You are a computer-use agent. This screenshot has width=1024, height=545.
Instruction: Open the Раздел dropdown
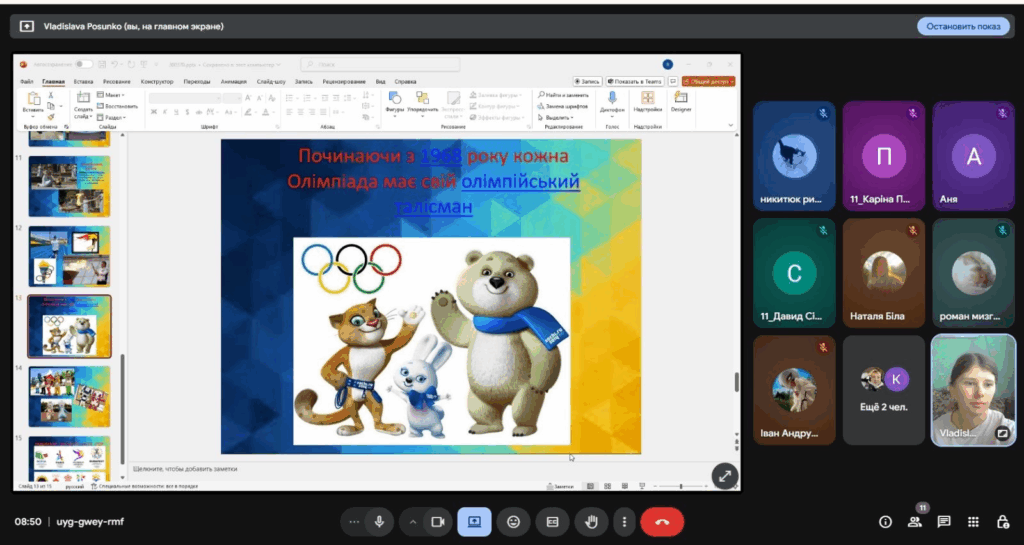pyautogui.click(x=111, y=117)
